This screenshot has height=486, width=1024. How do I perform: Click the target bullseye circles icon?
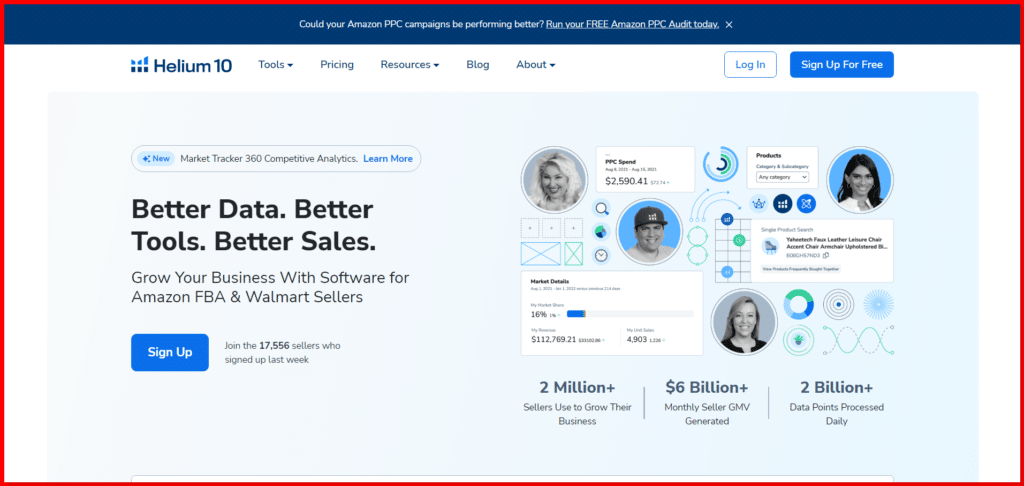[x=839, y=304]
